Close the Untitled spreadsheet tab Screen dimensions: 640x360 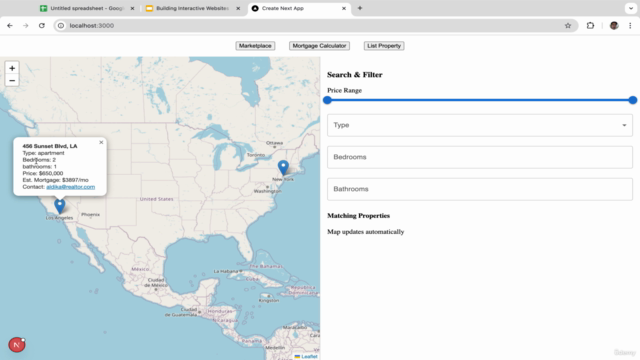point(132,8)
